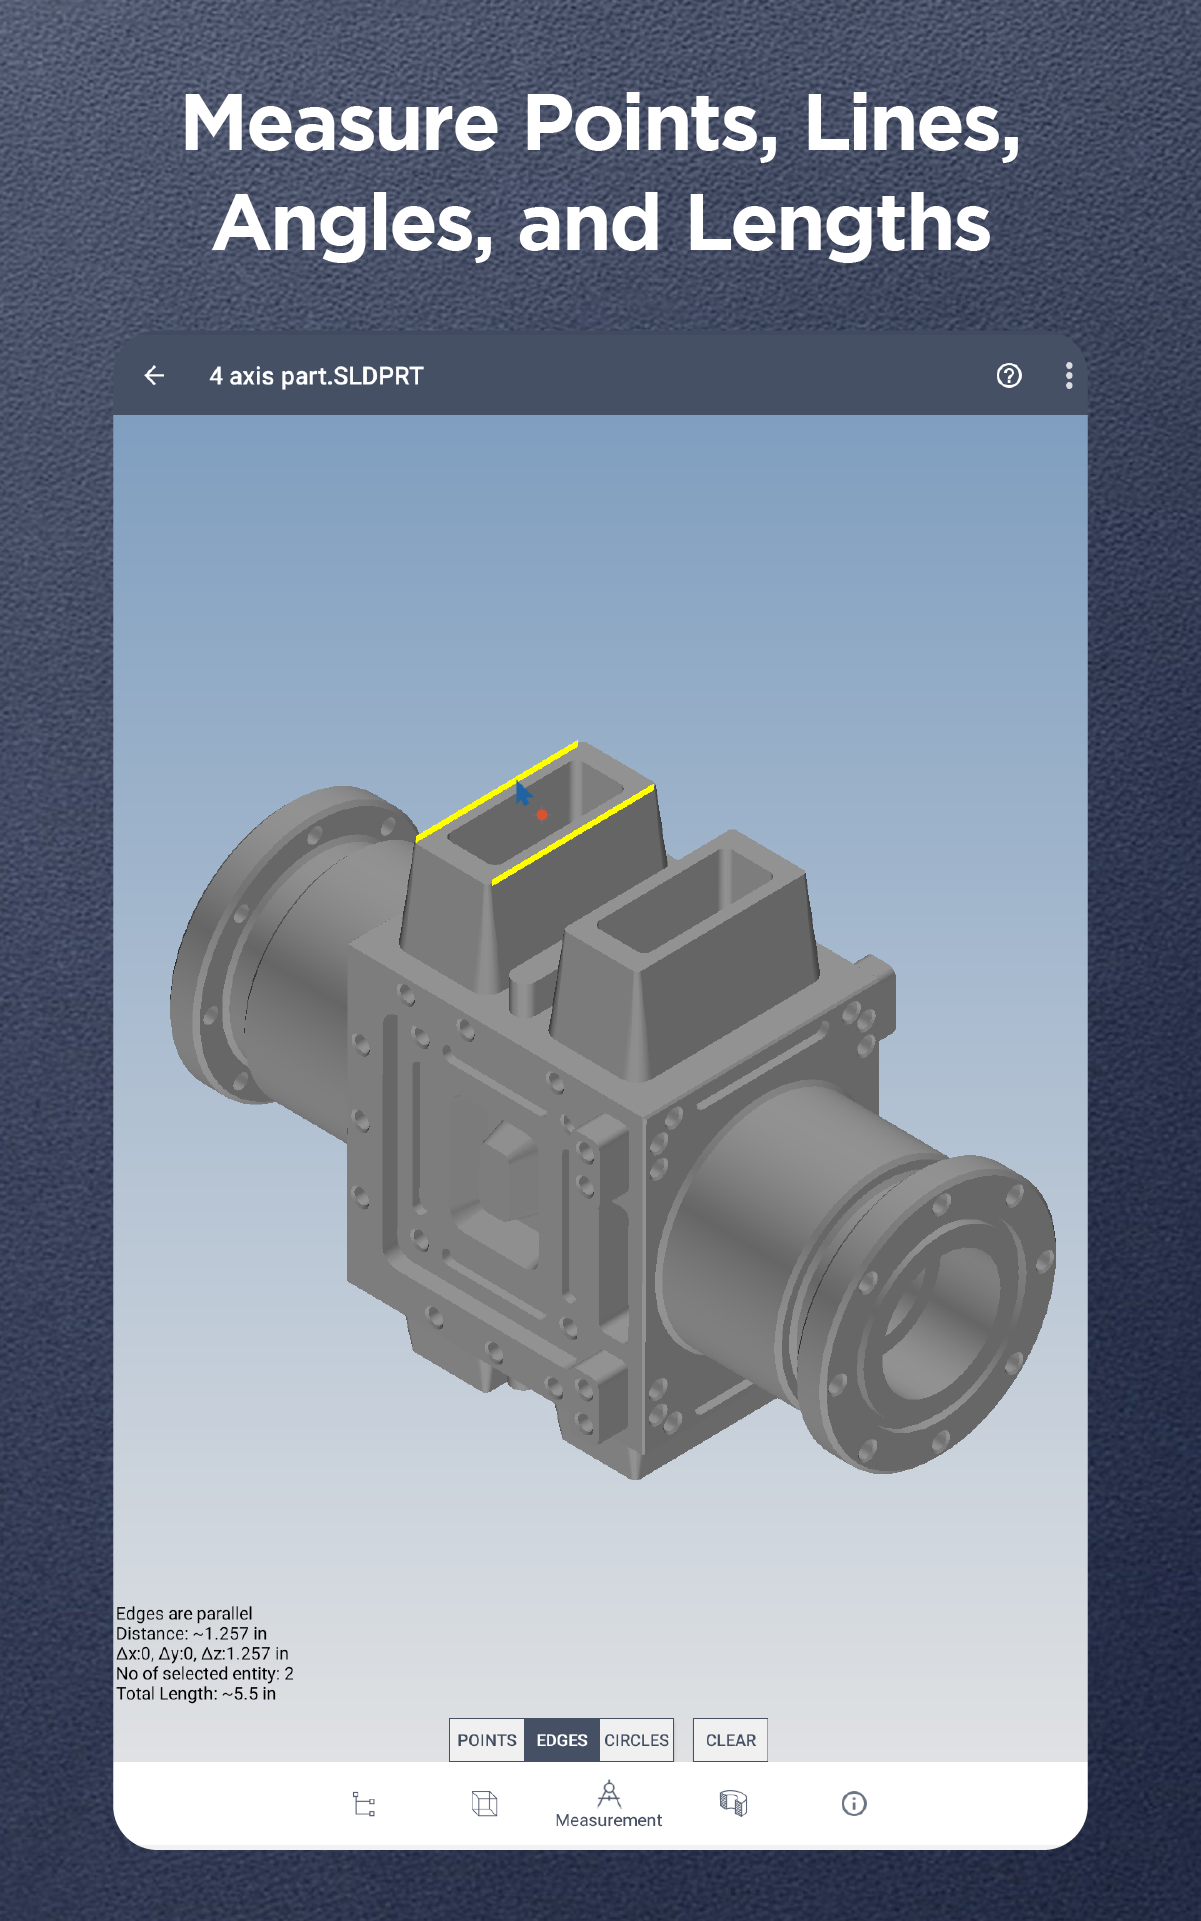The width and height of the screenshot is (1201, 1921).
Task: Clear the measurement with CLEAR button
Action: 730,1740
